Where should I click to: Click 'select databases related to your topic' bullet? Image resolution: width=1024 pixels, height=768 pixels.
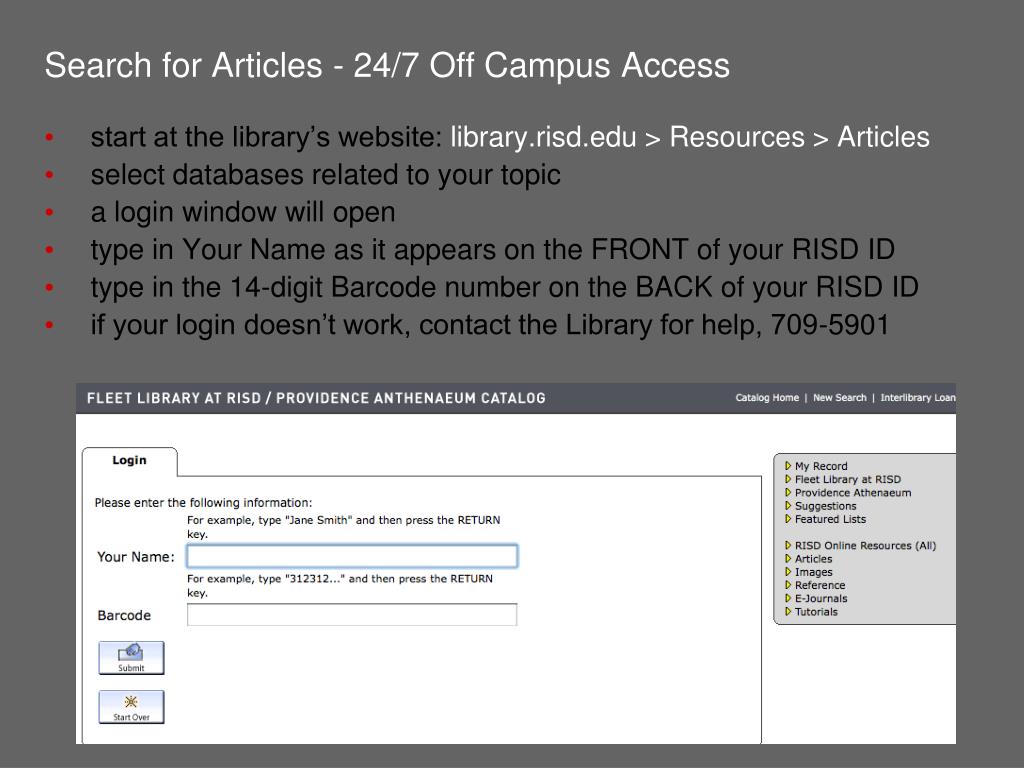tap(325, 175)
